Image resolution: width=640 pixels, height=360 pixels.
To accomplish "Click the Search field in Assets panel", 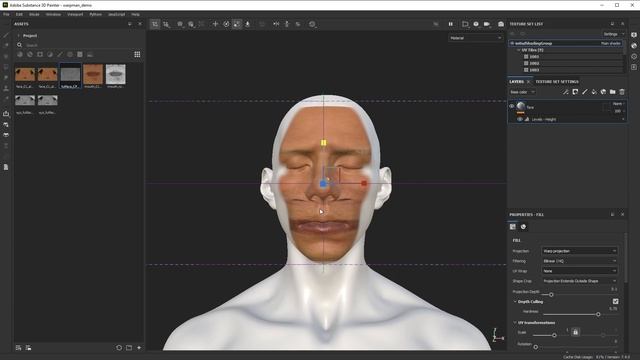I will coord(82,45).
